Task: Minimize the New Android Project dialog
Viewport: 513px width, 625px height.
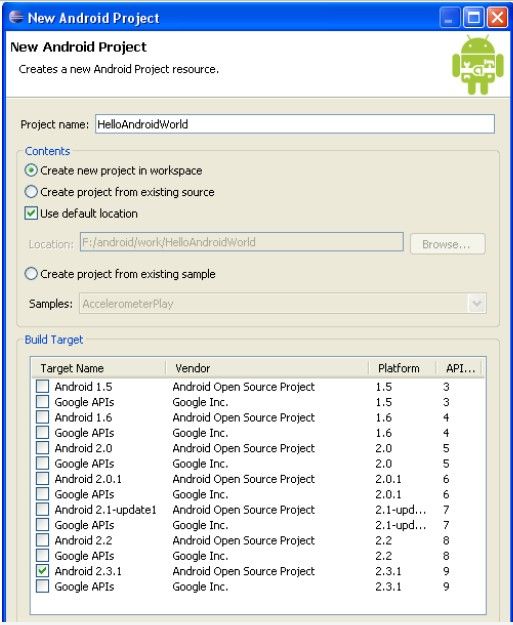Action: (x=450, y=17)
